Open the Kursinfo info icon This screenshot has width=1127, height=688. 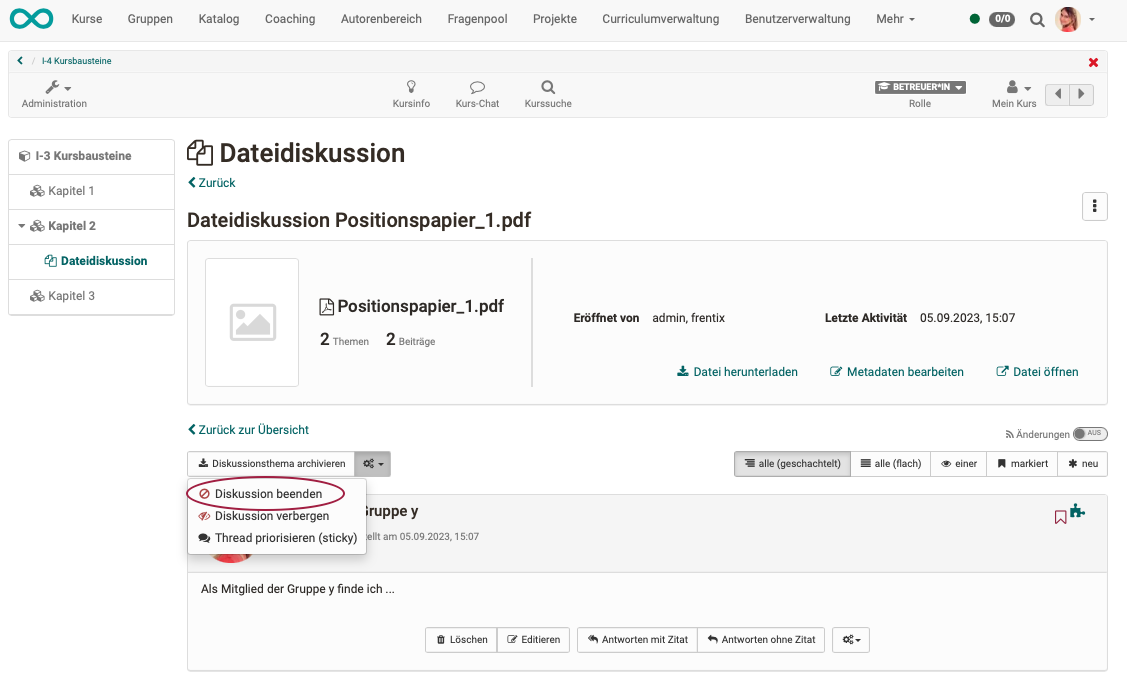click(x=411, y=89)
